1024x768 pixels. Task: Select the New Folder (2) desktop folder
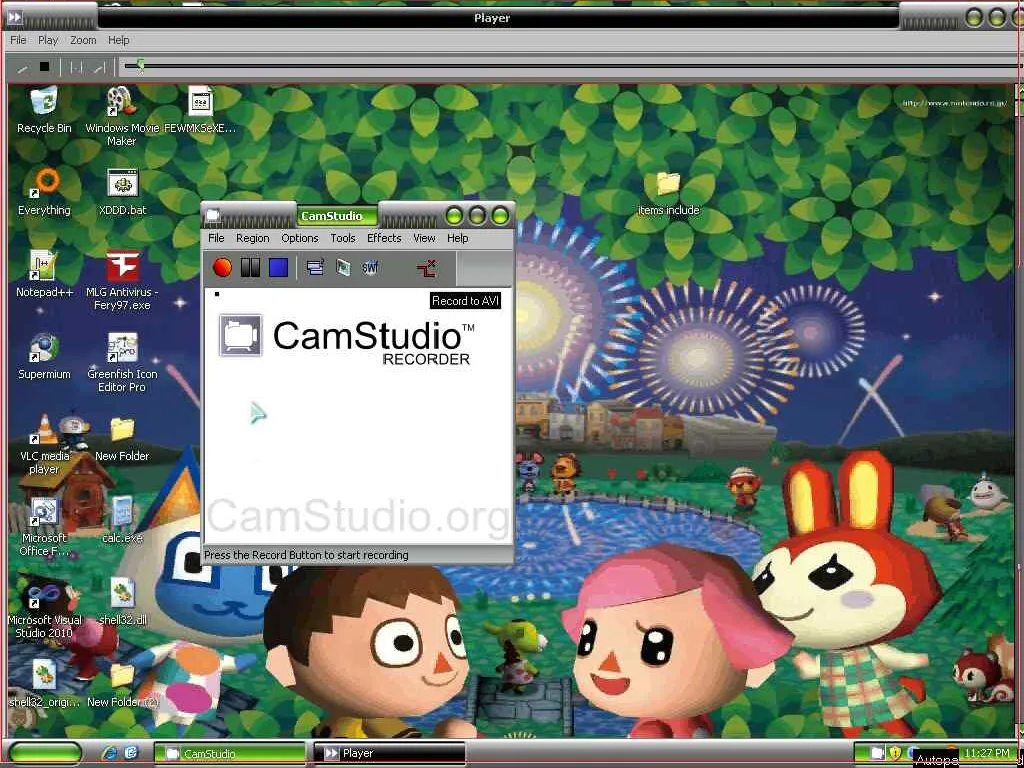[122, 684]
